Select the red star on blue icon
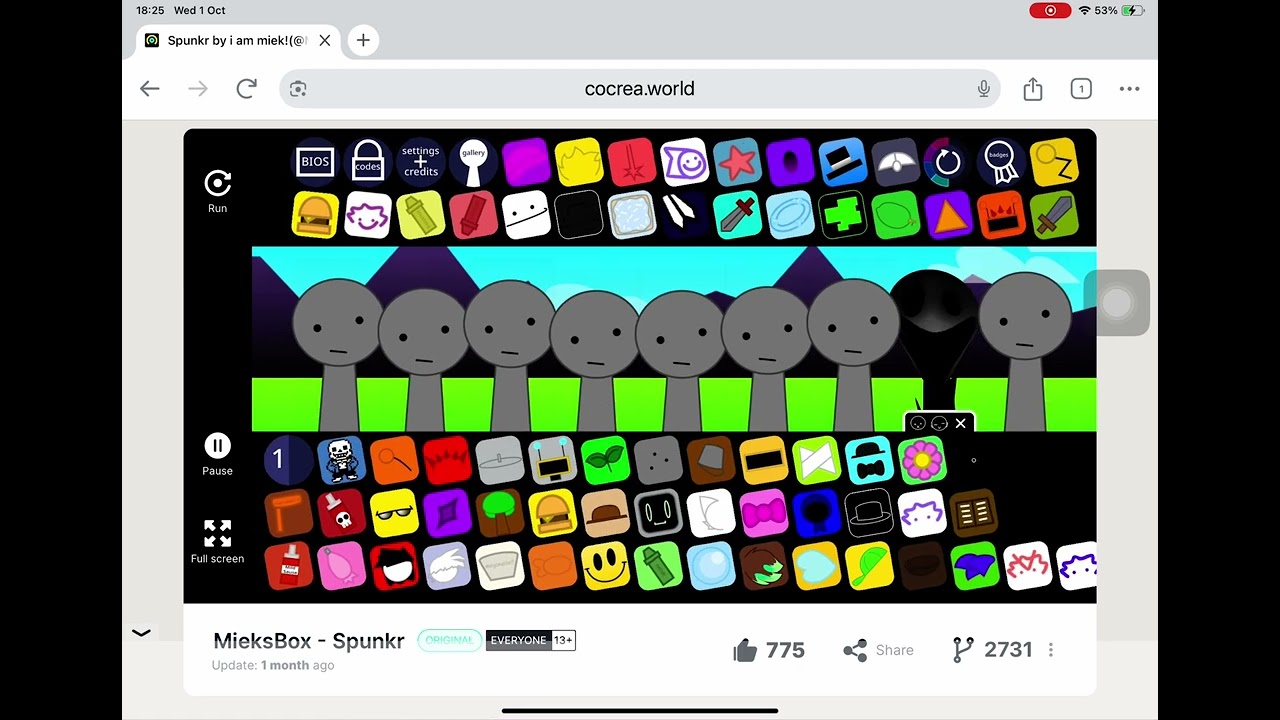This screenshot has width=1280, height=720. tap(738, 162)
